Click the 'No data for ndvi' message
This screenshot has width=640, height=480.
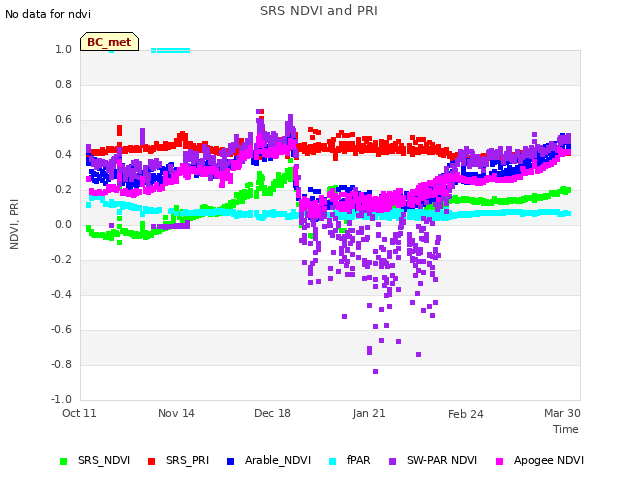tap(48, 14)
